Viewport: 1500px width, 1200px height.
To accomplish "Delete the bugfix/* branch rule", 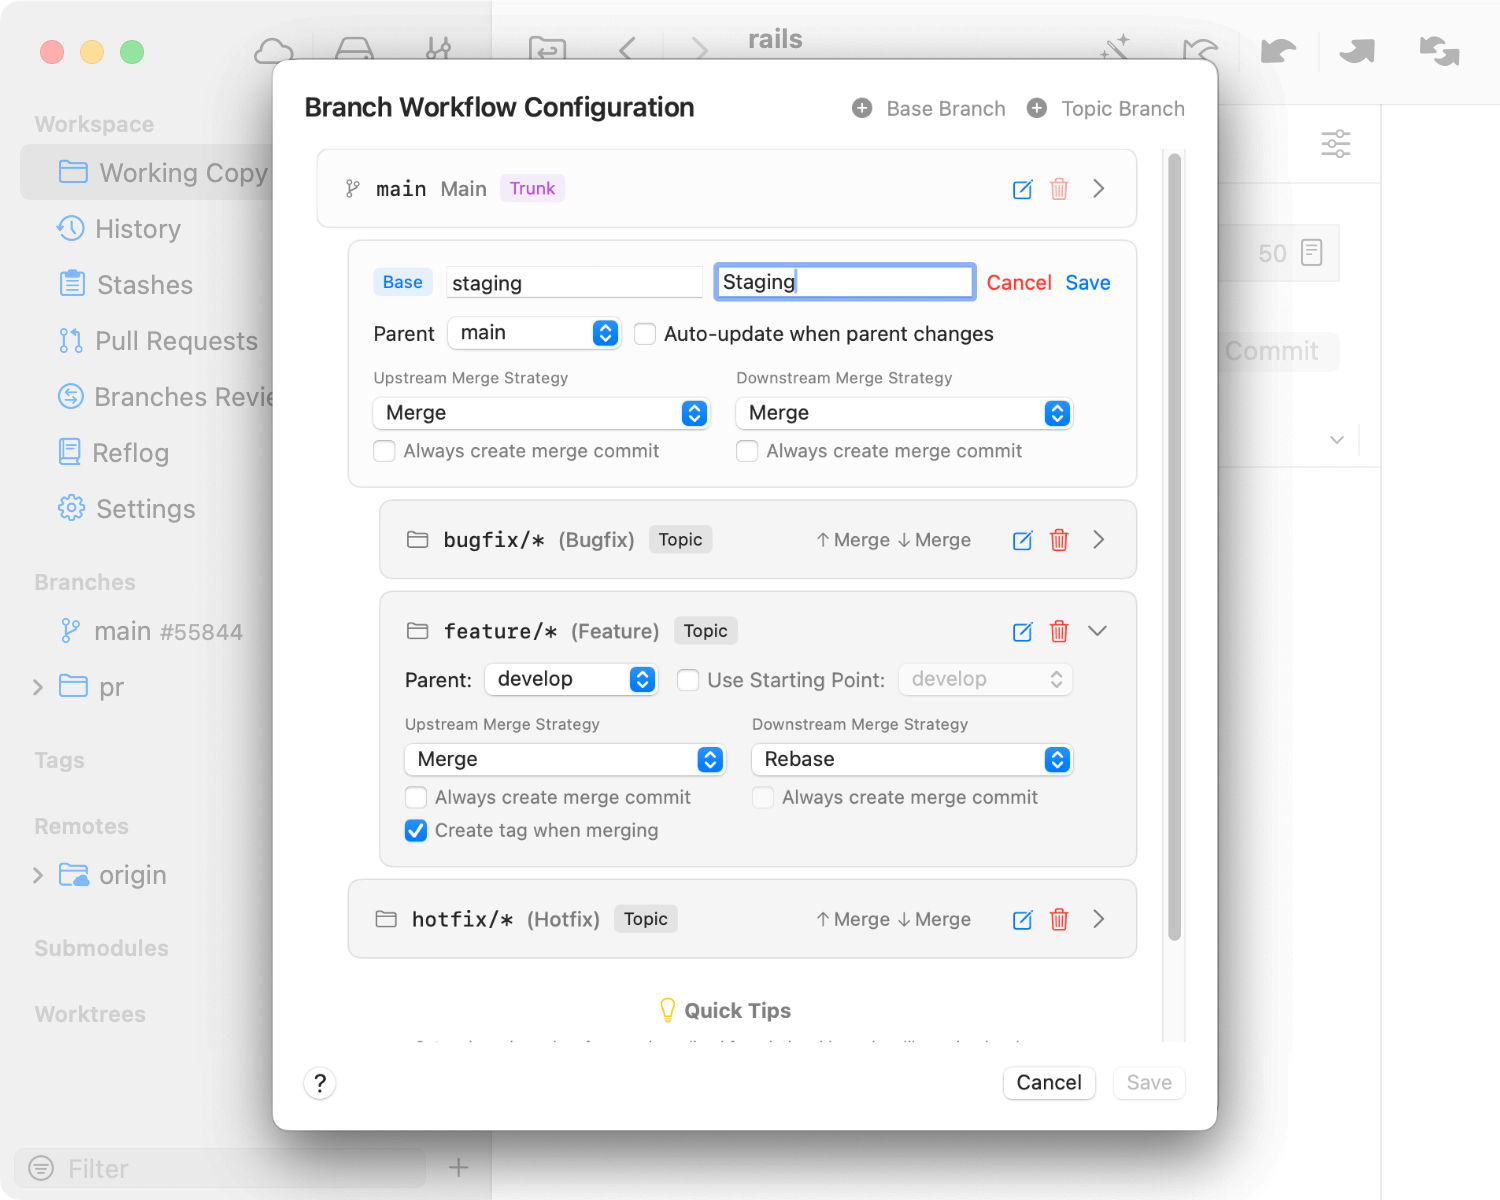I will coord(1059,540).
